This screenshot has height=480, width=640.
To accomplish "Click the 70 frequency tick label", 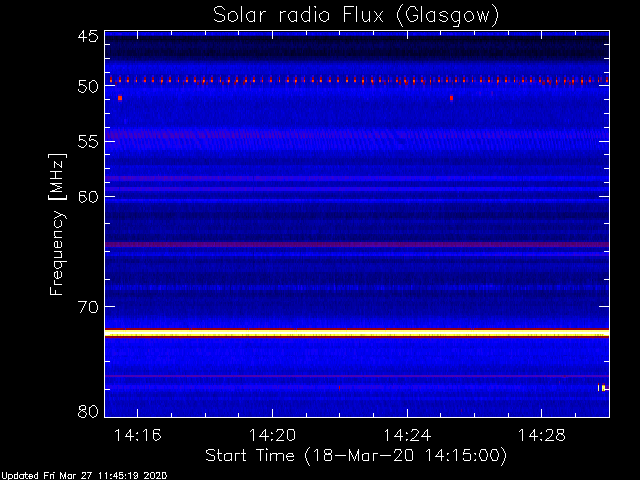I will [88, 307].
